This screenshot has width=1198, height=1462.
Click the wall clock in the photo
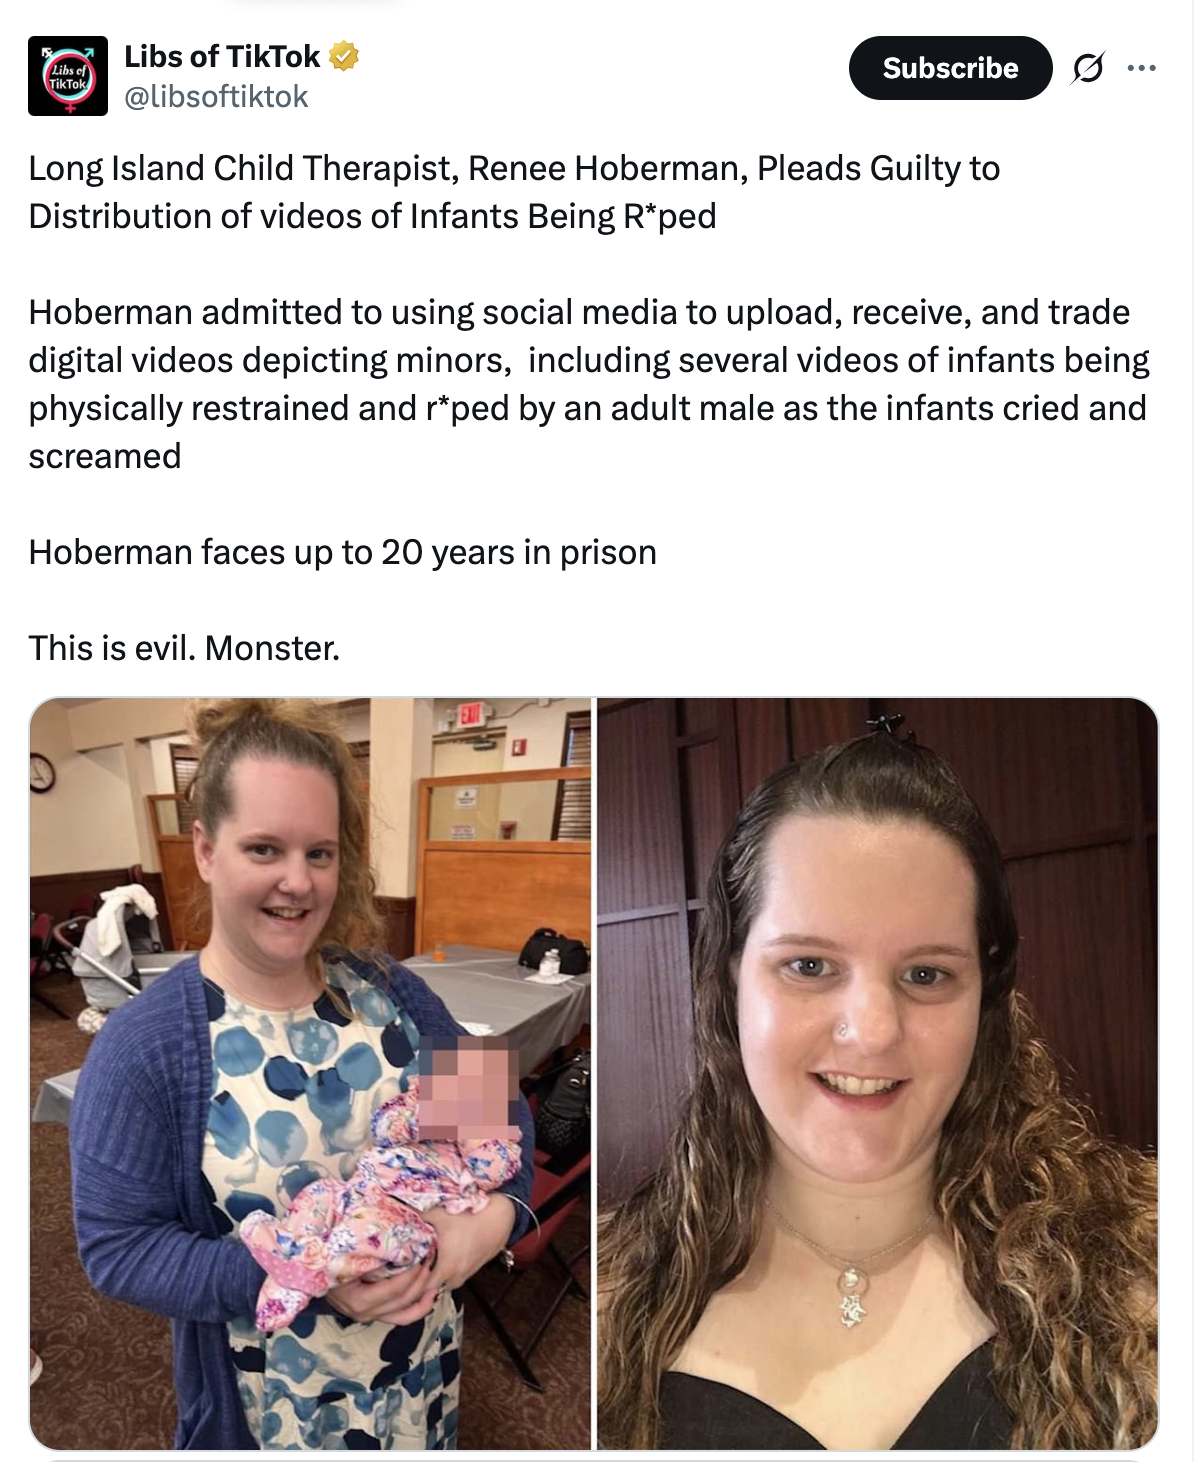pos(41,773)
